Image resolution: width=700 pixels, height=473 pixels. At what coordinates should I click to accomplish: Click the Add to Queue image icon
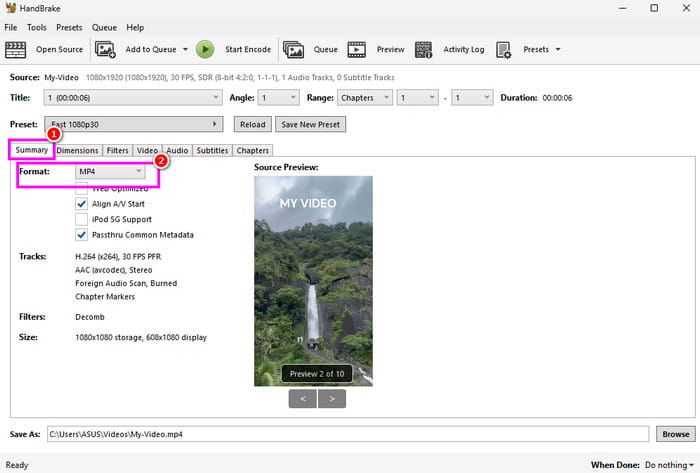pos(105,50)
